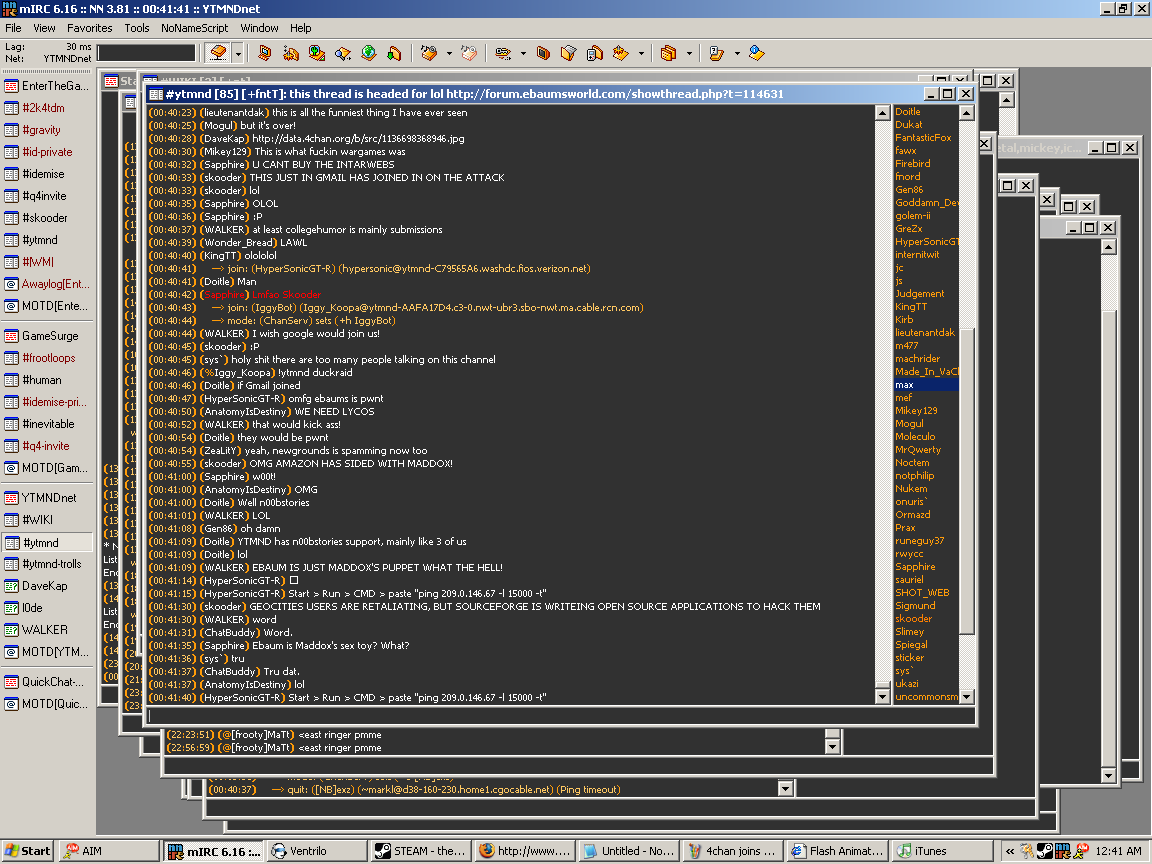Click the Connect lightning bolt toolbar icon

coord(218,53)
